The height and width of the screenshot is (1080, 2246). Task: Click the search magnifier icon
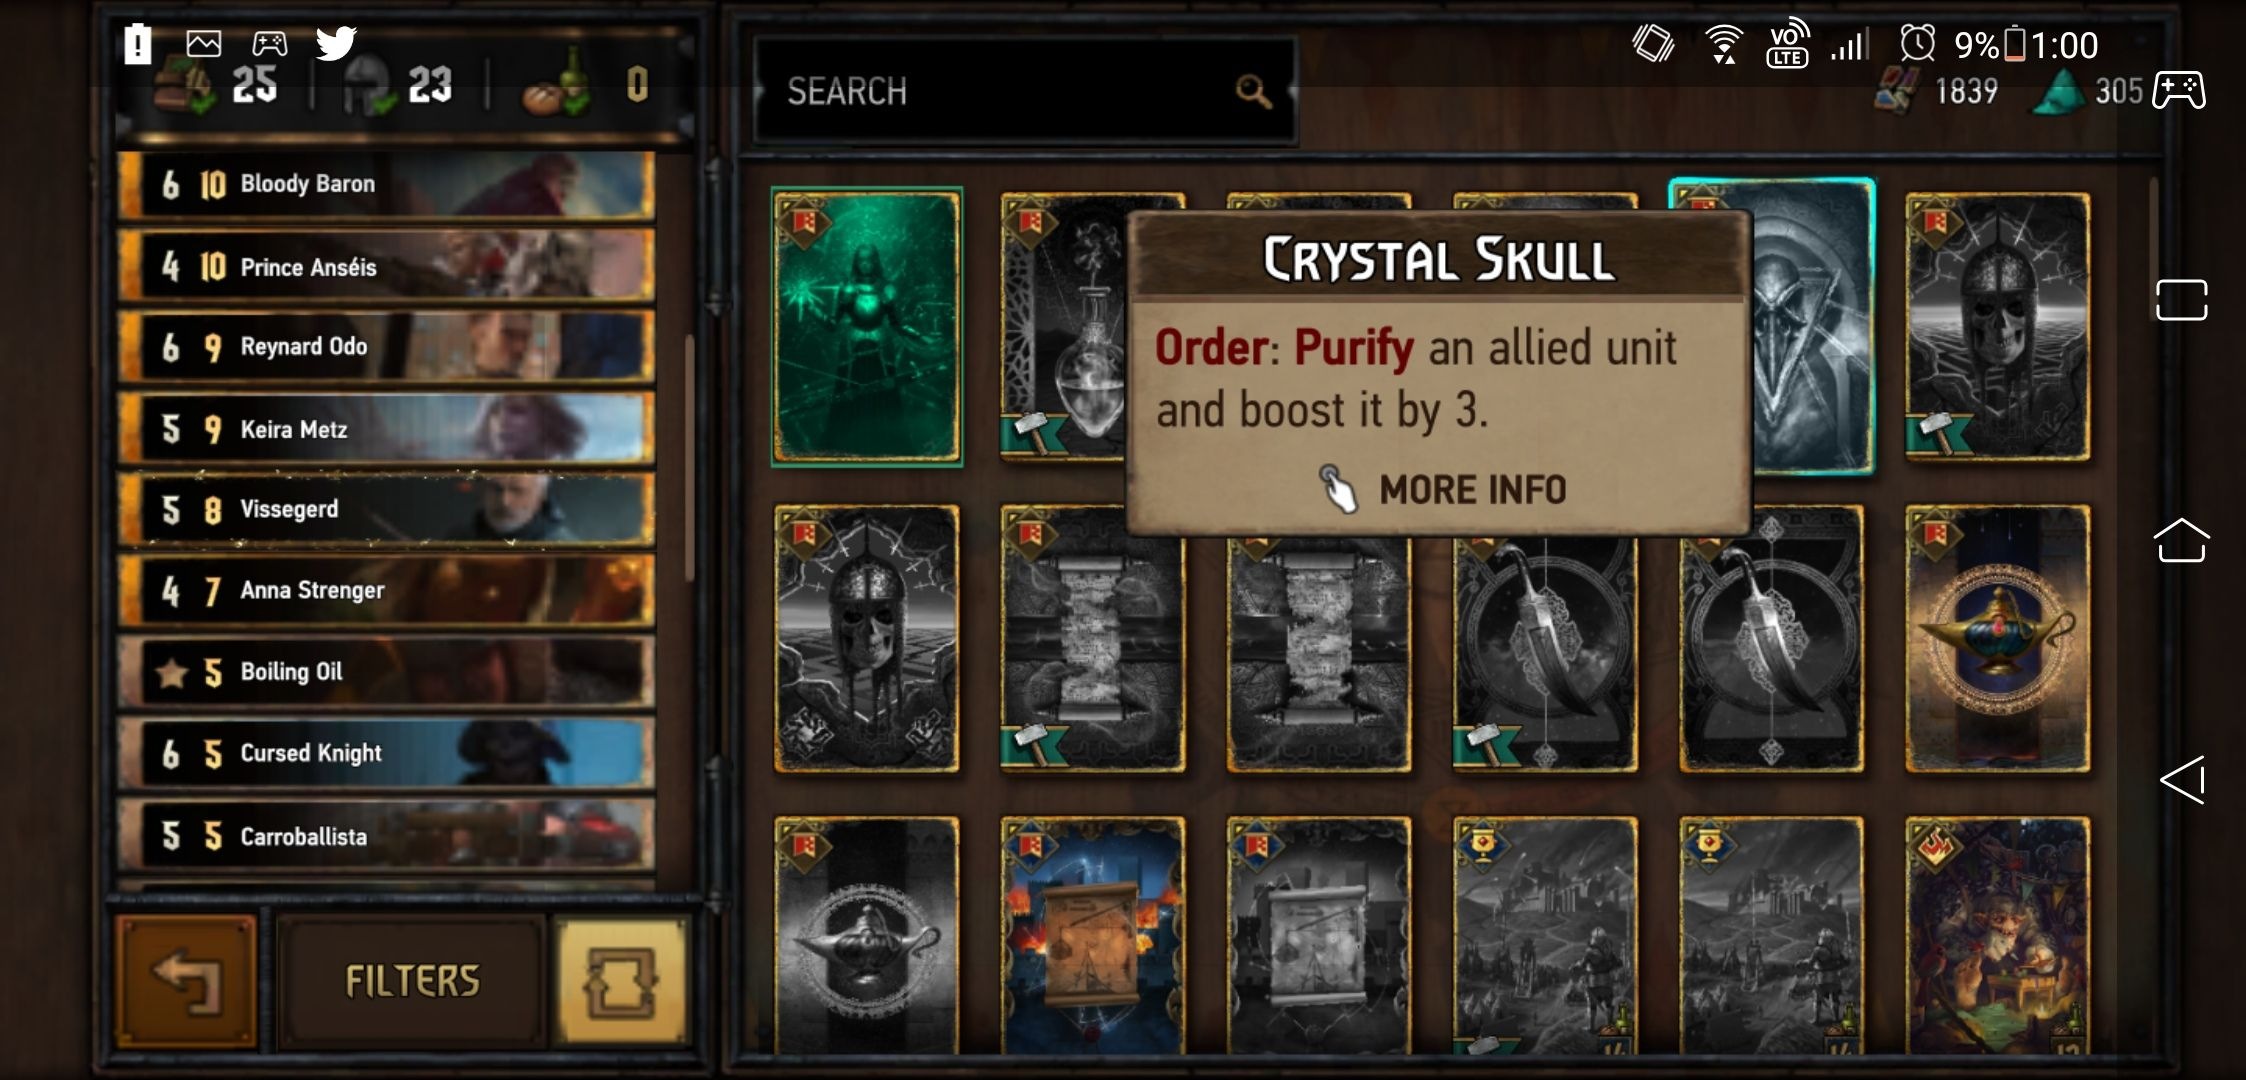[1253, 91]
